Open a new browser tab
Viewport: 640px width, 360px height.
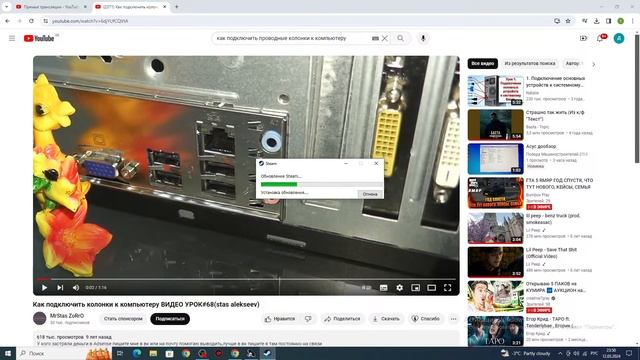176,7
